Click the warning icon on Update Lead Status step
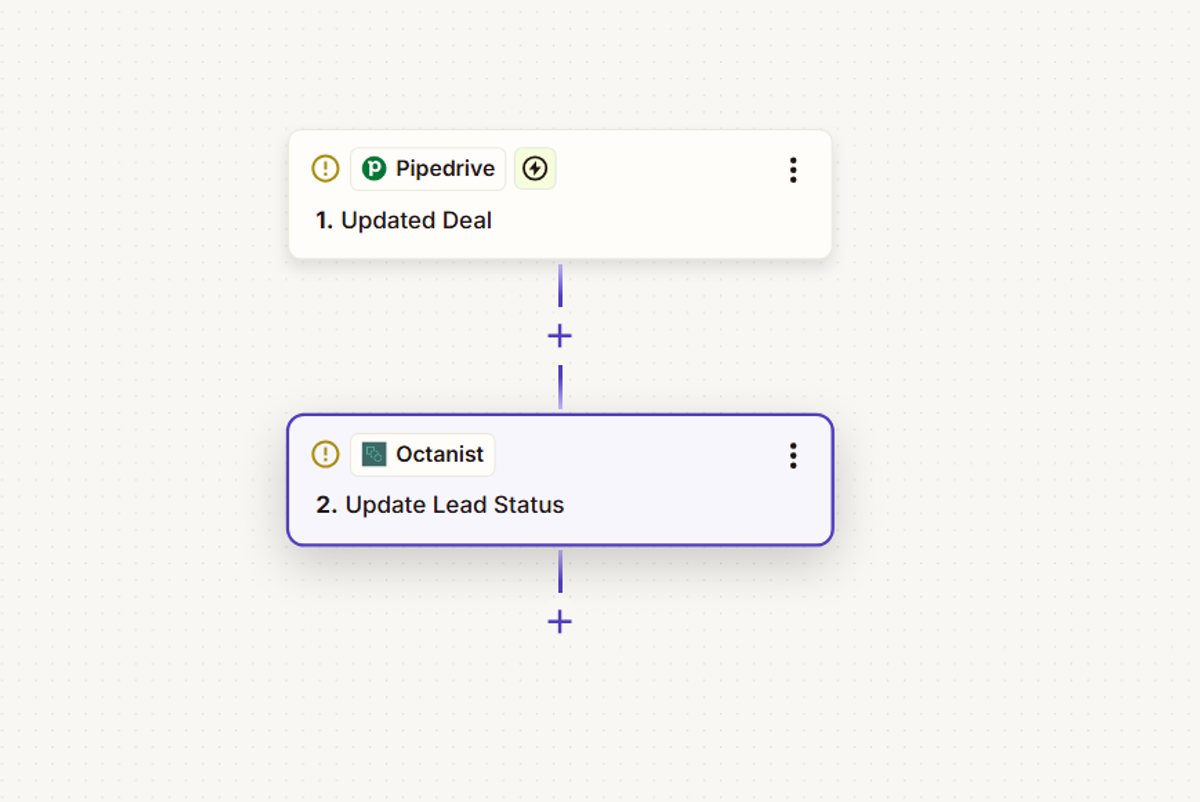Viewport: 1200px width, 802px height. [x=325, y=455]
